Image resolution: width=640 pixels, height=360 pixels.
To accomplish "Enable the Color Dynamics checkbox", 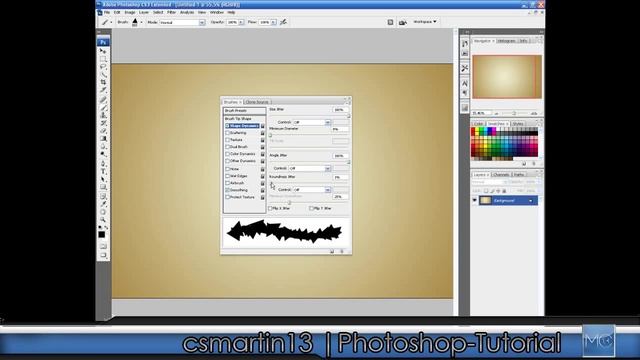I will point(227,154).
